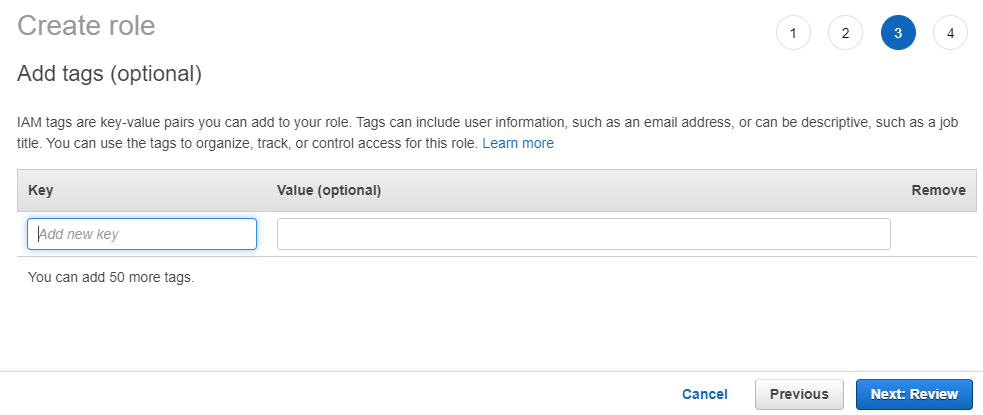
Task: Click the 'You can add 50 more tags' text
Action: point(111,277)
